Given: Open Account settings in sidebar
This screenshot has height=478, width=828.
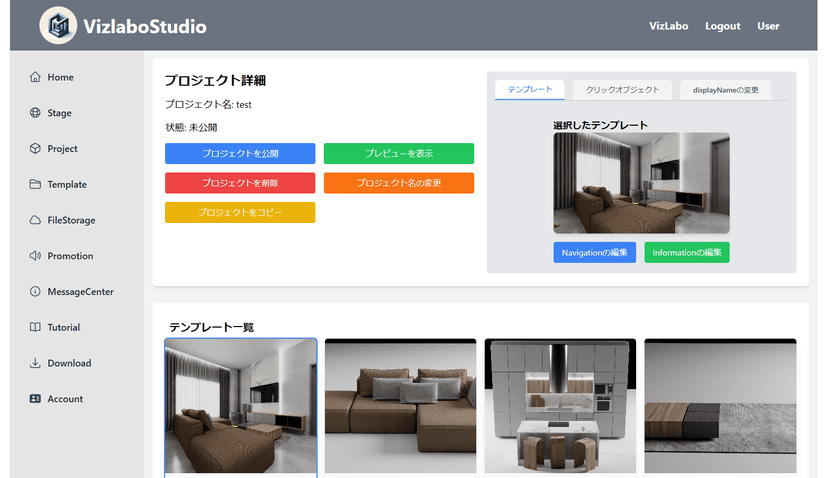Looking at the screenshot, I should [x=65, y=399].
